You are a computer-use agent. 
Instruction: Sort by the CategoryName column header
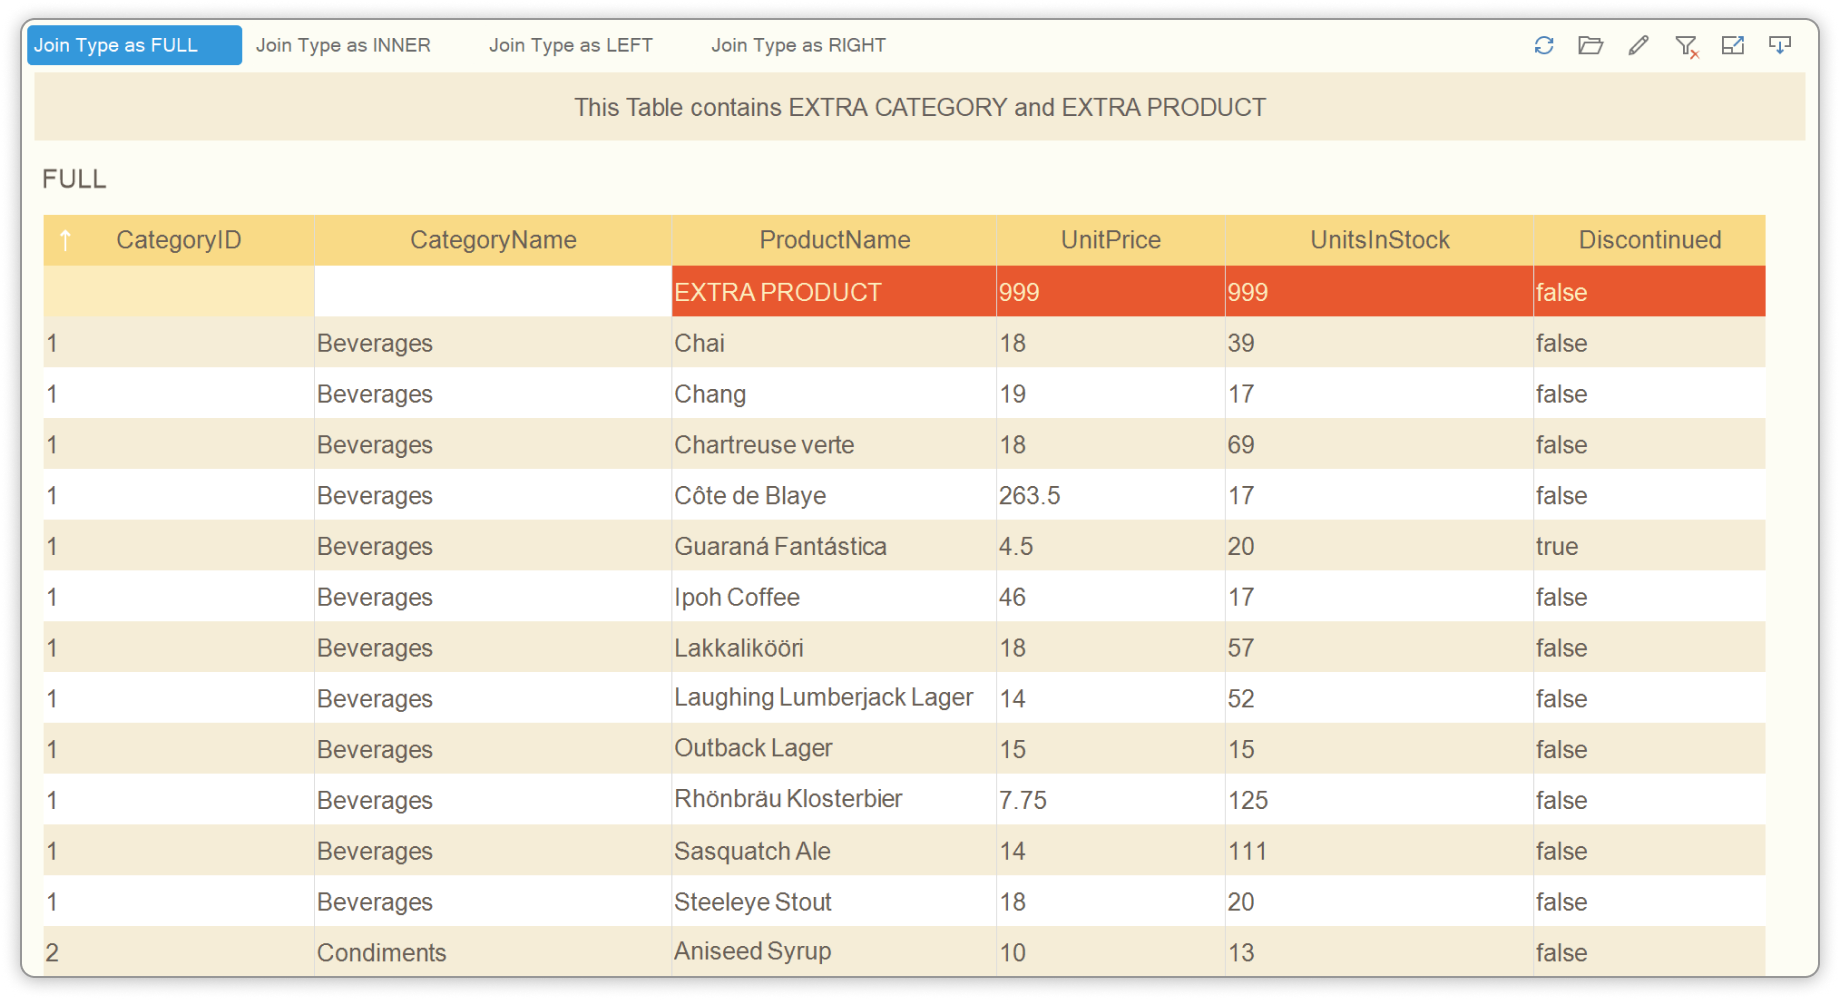[493, 240]
